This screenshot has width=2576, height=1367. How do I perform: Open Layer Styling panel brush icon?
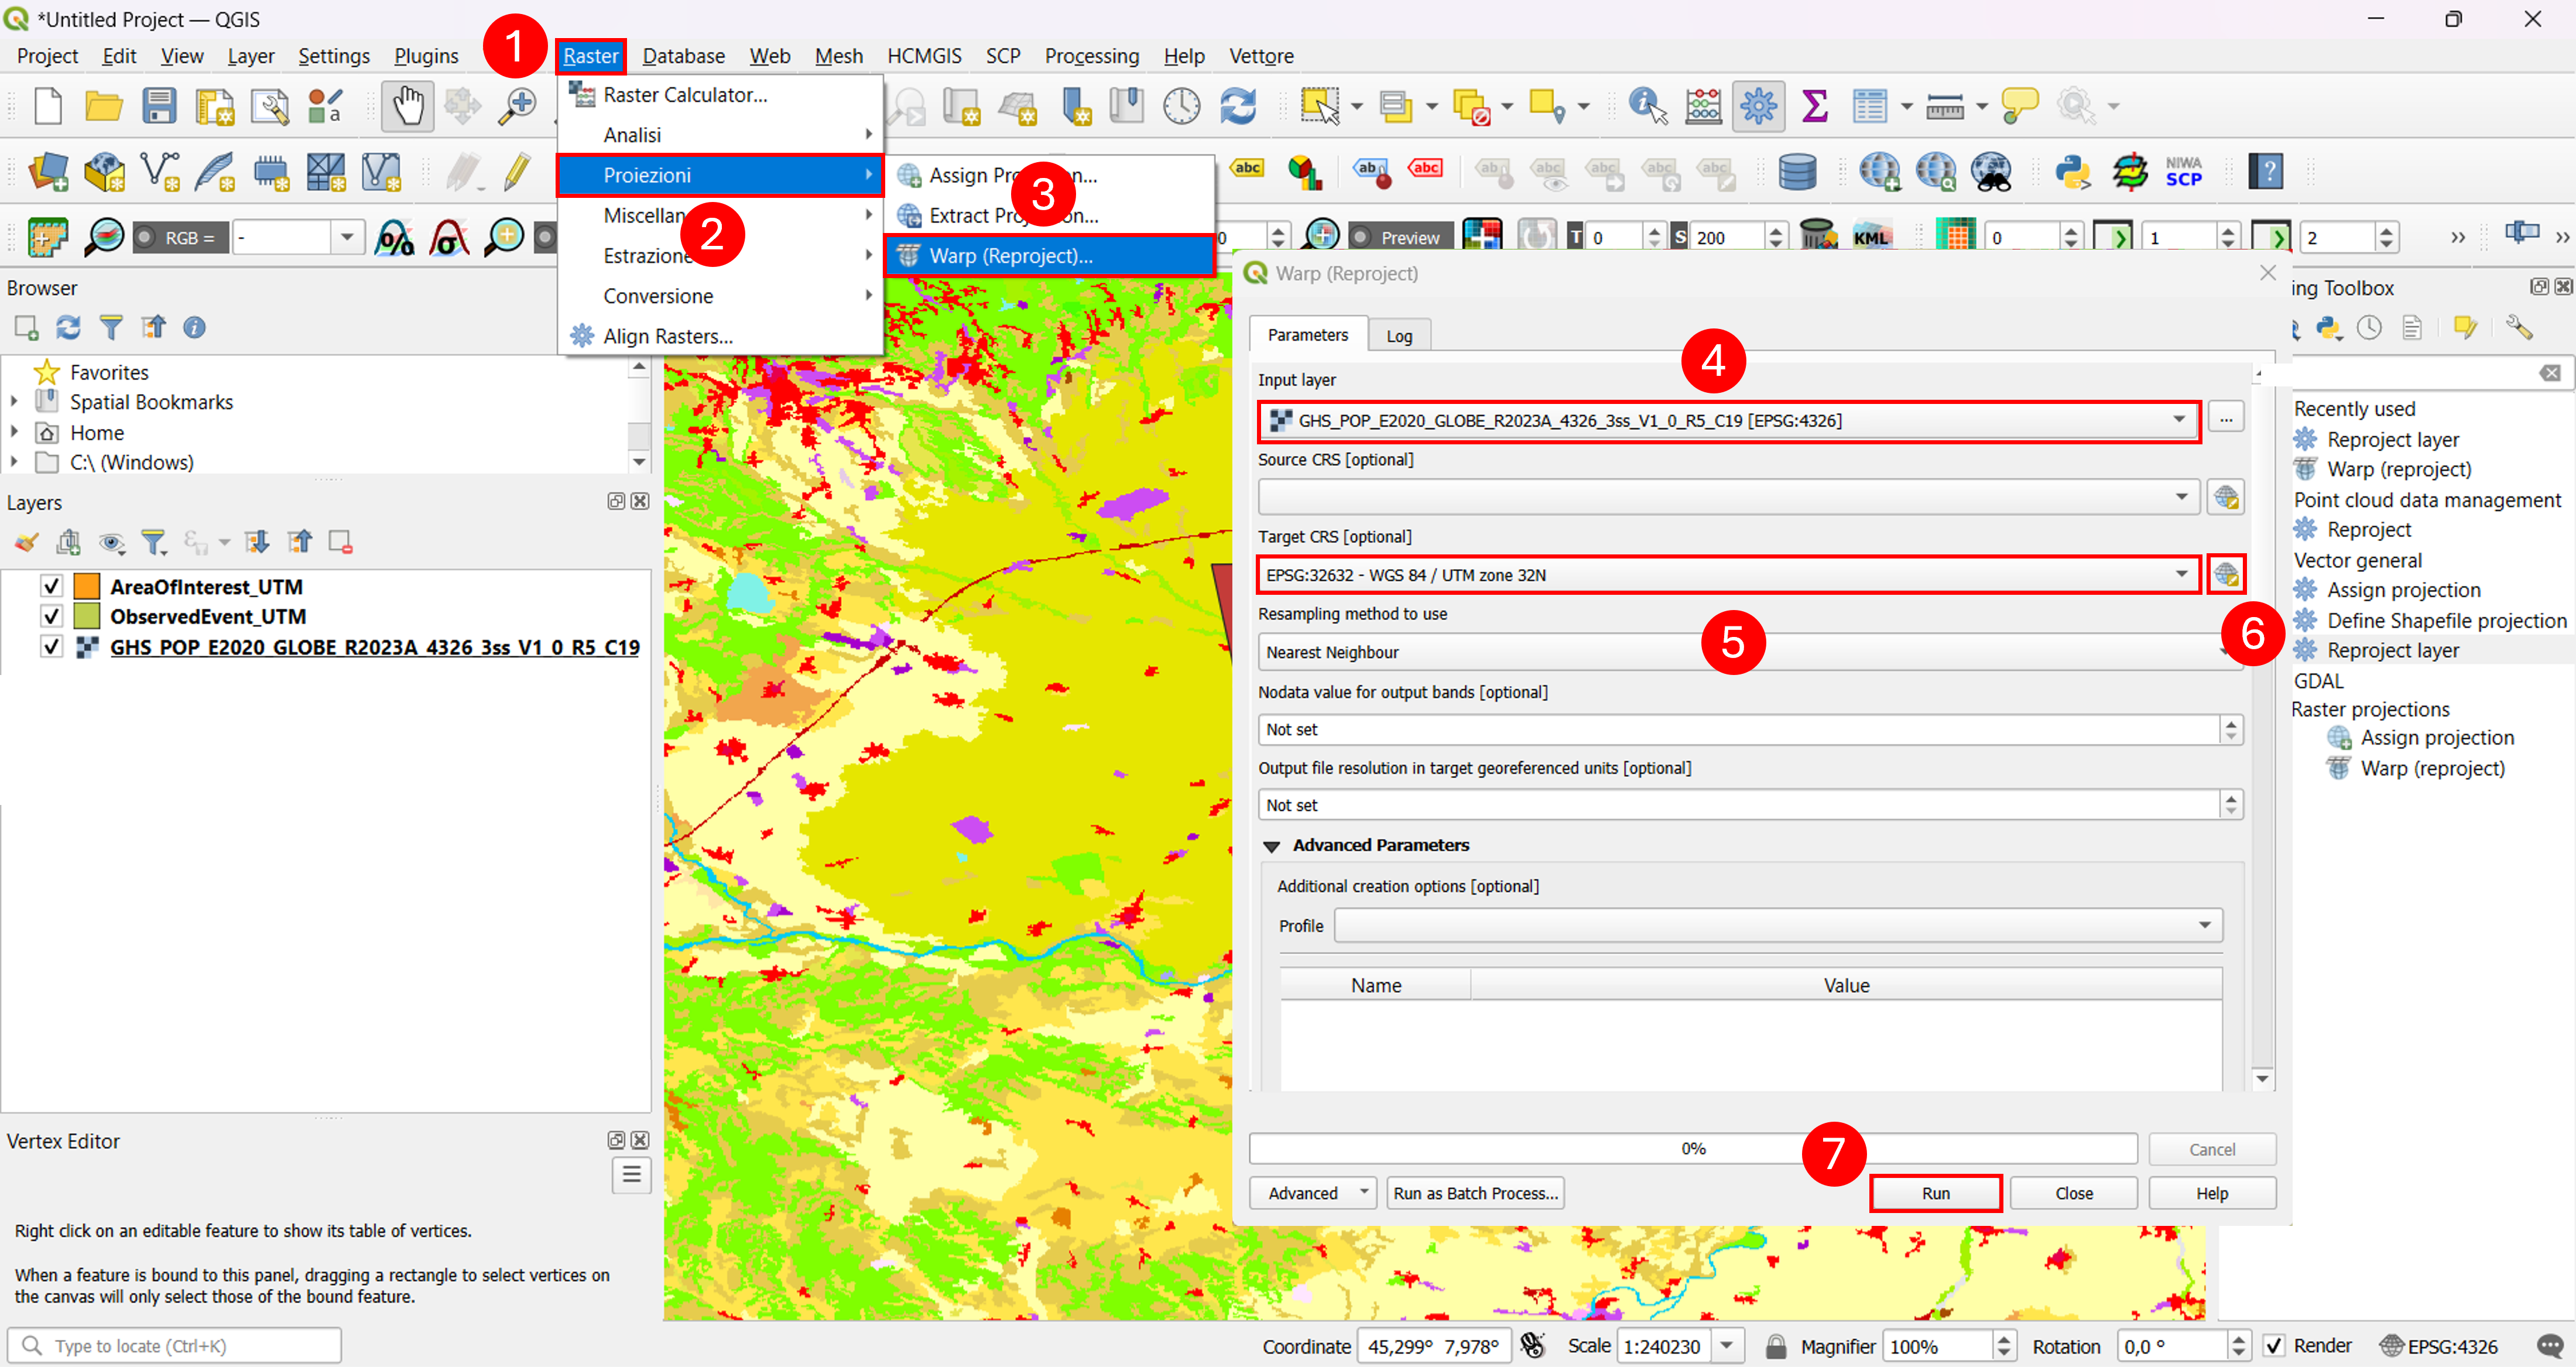pos(26,542)
